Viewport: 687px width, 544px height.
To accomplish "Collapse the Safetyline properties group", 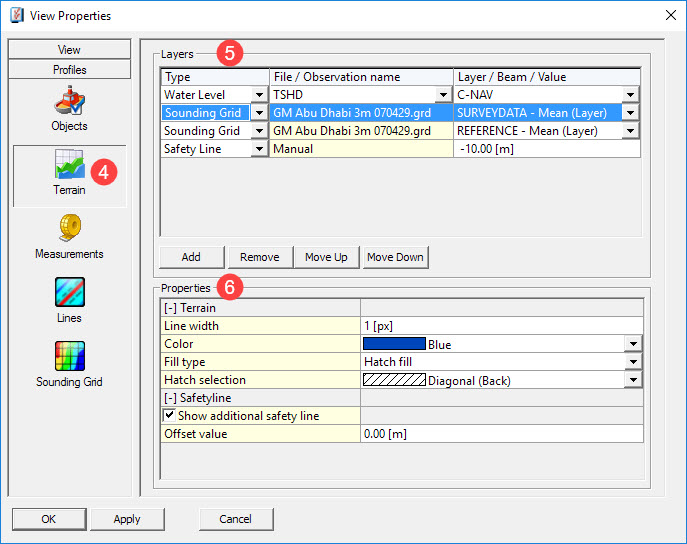I will tap(170, 398).
